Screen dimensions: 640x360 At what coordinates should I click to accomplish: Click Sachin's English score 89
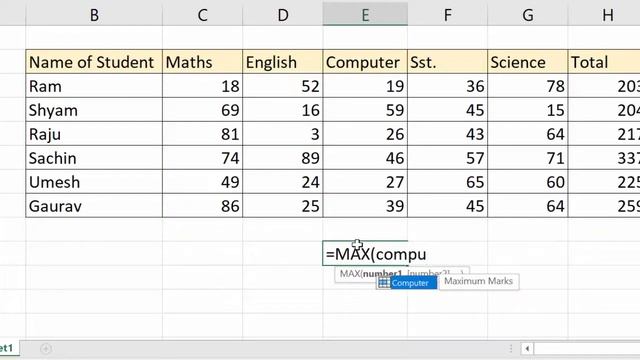(x=283, y=158)
